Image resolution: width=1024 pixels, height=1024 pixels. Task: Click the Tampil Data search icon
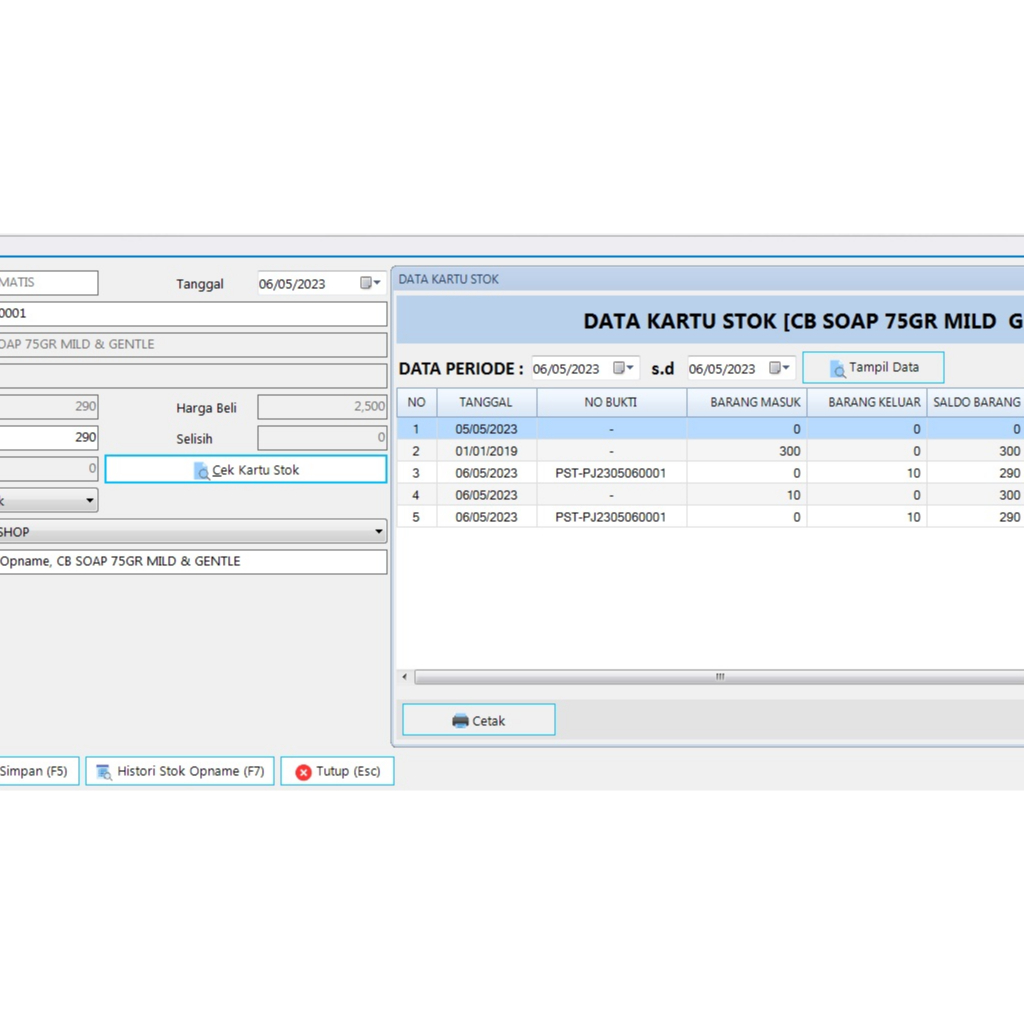click(838, 368)
